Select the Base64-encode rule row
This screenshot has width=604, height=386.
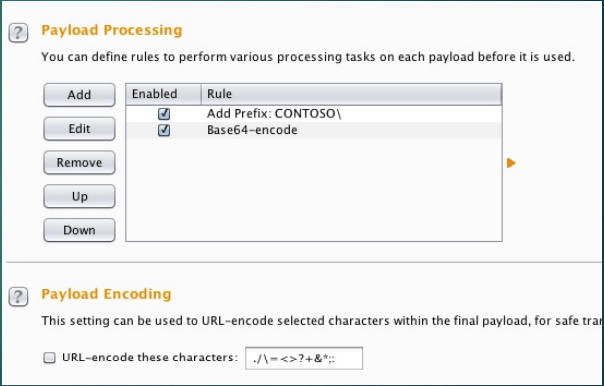tap(314, 130)
